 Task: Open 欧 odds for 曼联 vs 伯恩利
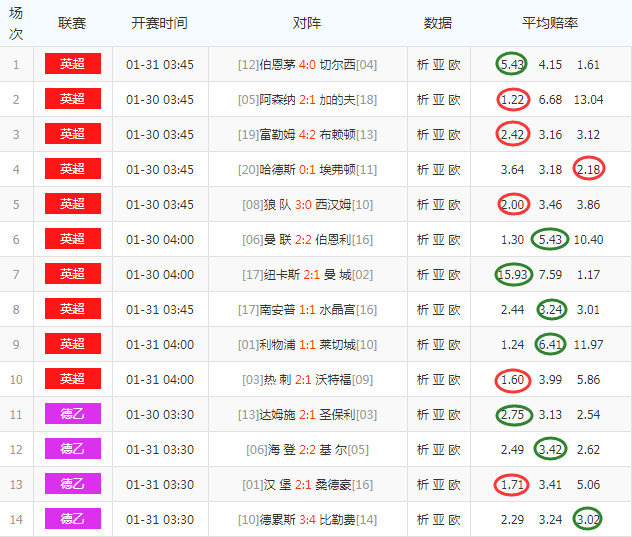pos(454,240)
